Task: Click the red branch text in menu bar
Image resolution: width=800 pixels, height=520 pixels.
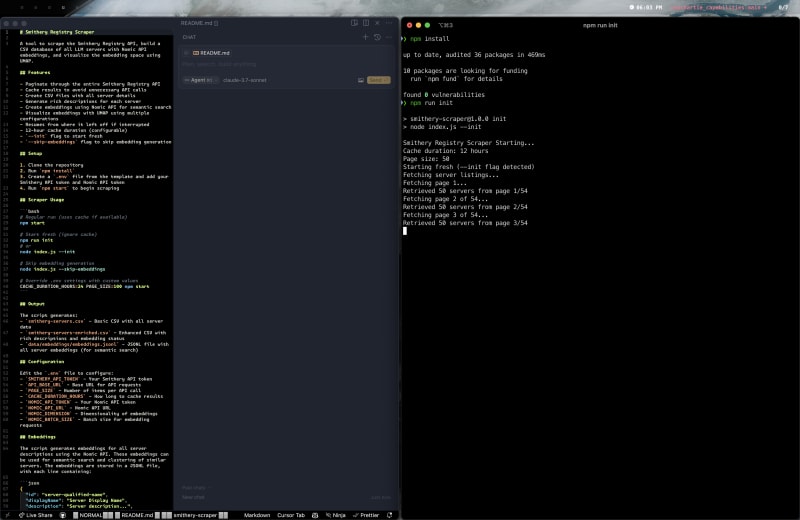Action: tap(718, 8)
